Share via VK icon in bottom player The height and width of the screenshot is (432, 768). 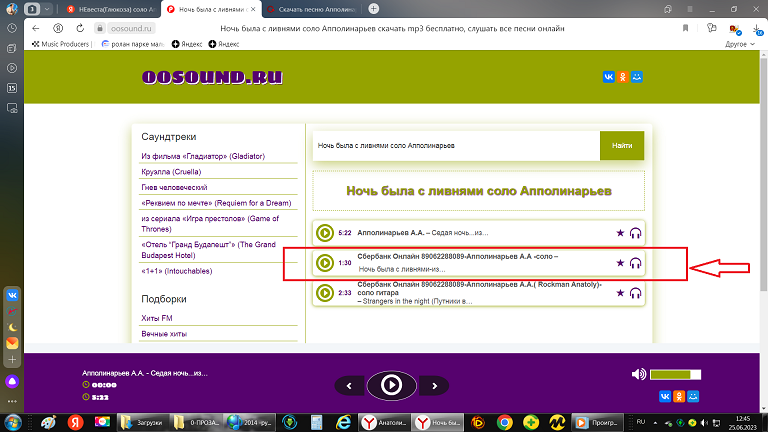pos(665,396)
